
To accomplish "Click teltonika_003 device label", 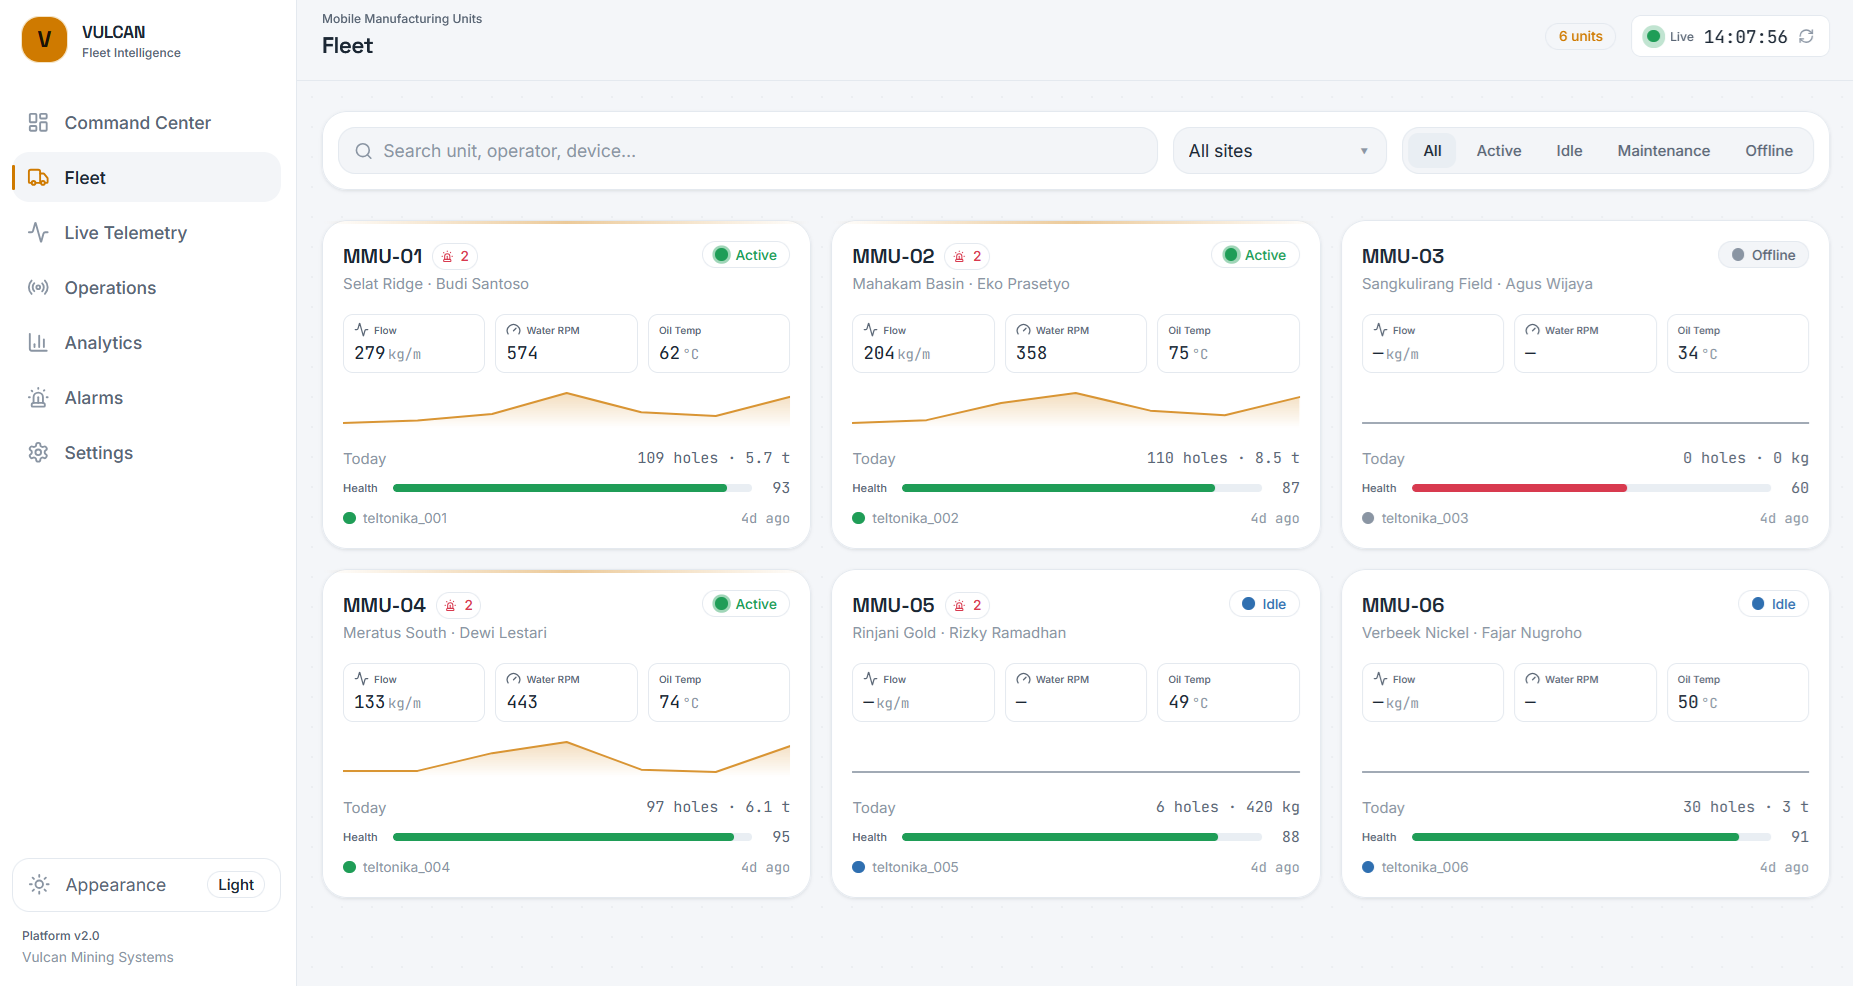I will [1425, 518].
